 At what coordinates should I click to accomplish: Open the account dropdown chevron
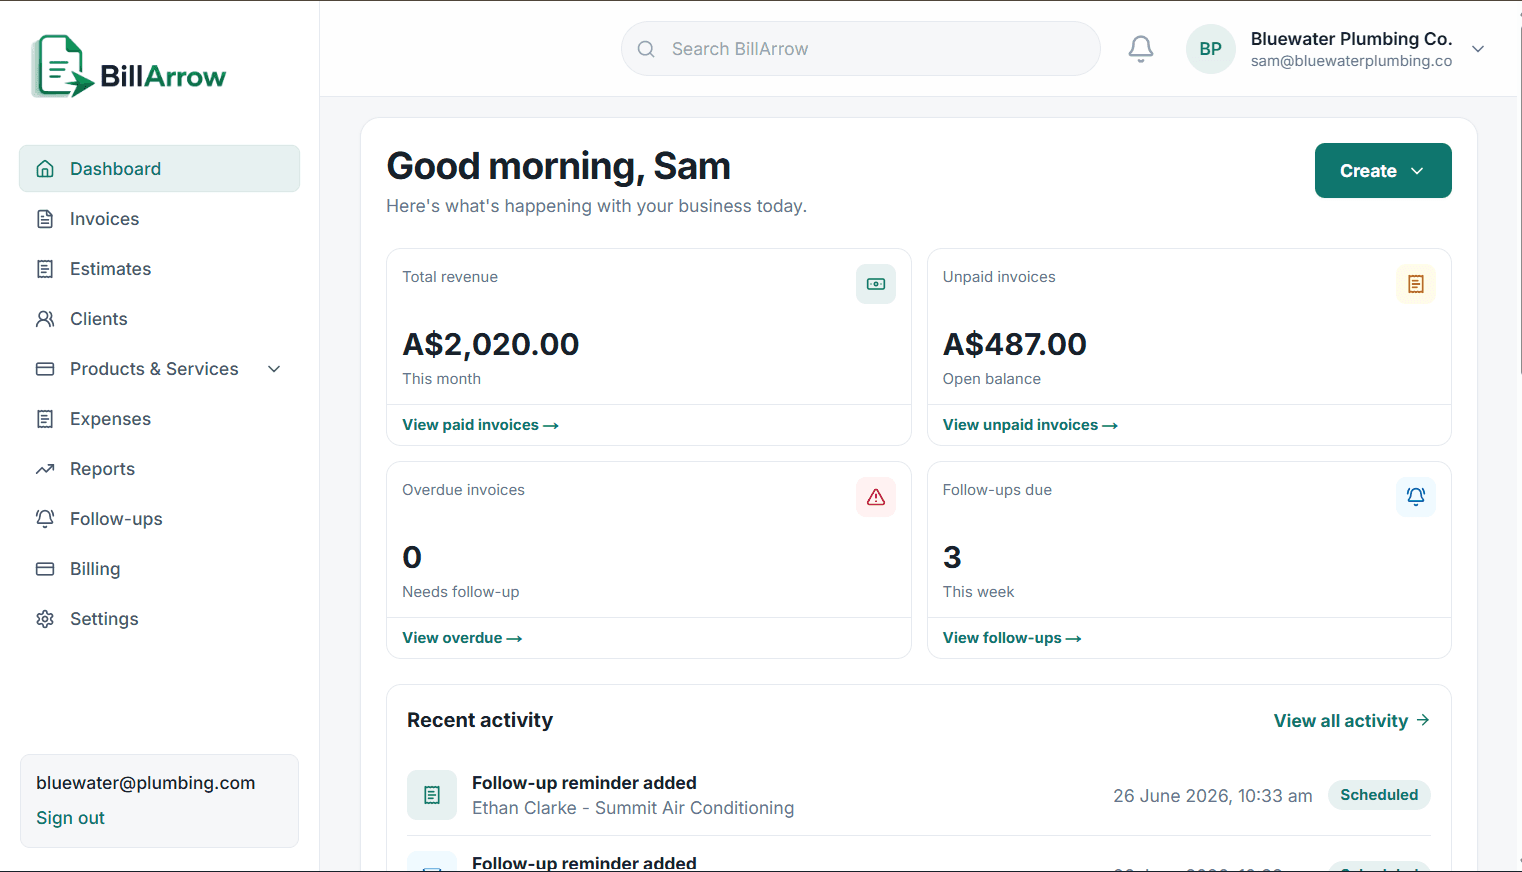coord(1478,49)
